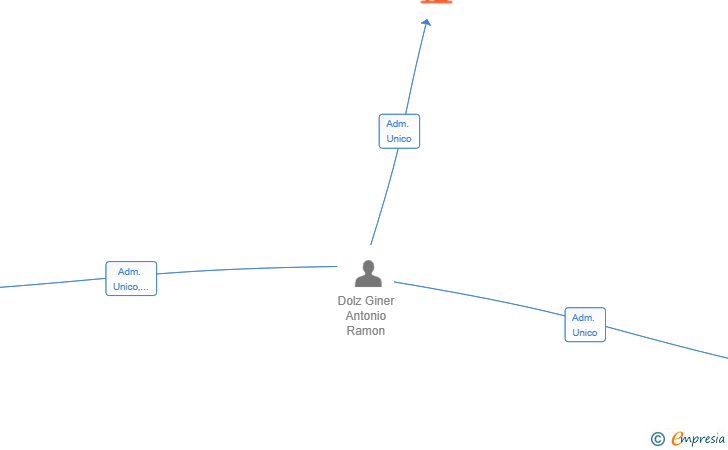Click edge line between person and right label
This screenshot has width=728, height=450.
[x=478, y=298]
